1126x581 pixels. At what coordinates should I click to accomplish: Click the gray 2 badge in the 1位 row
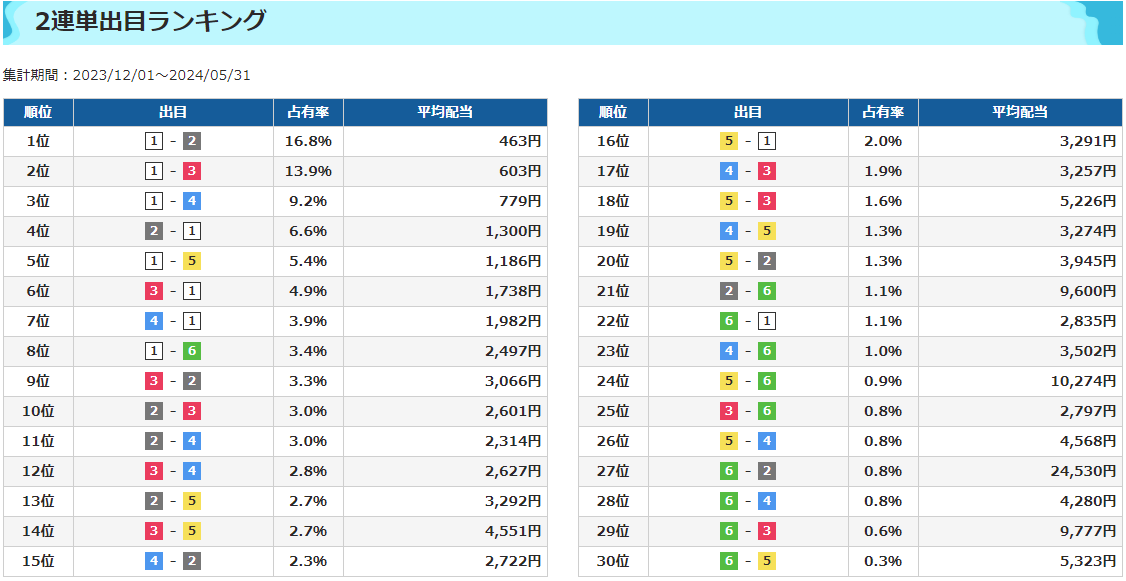(x=192, y=141)
